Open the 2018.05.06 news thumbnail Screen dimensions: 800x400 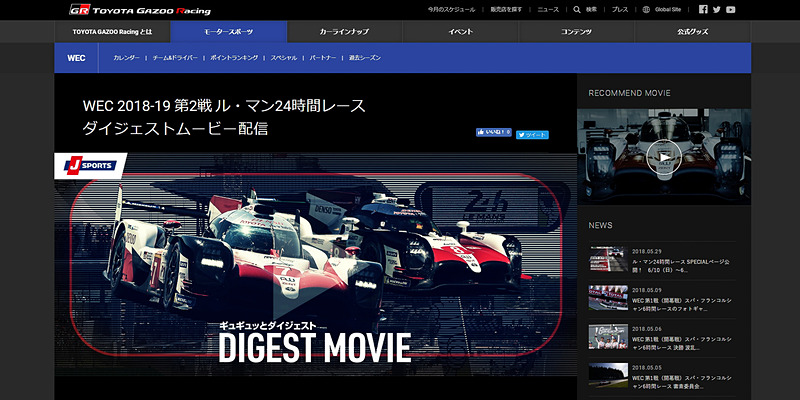point(608,336)
